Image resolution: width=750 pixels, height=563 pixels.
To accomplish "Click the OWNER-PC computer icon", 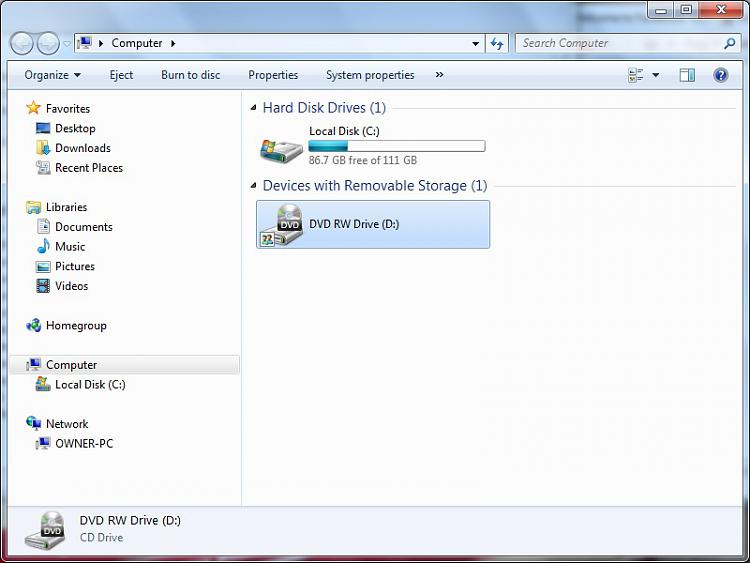I will click(x=43, y=443).
